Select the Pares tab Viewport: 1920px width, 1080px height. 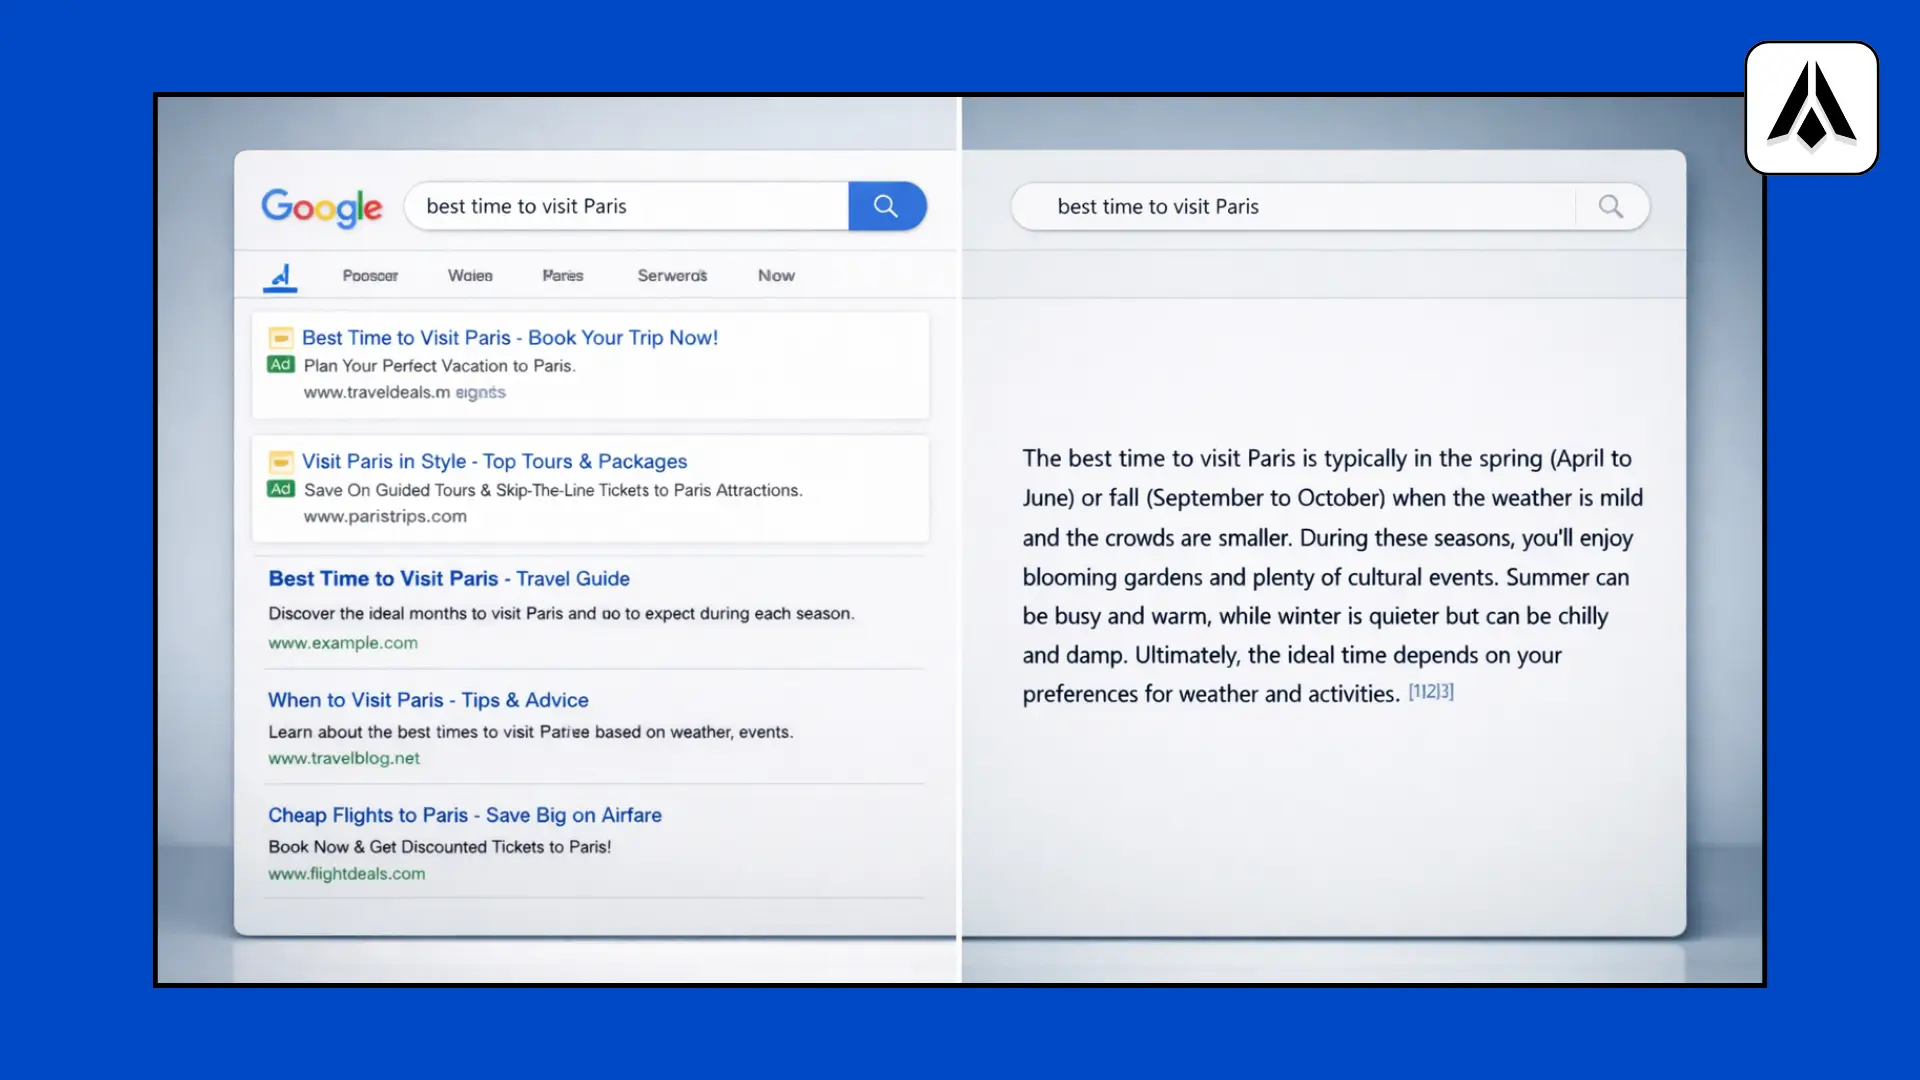click(562, 276)
